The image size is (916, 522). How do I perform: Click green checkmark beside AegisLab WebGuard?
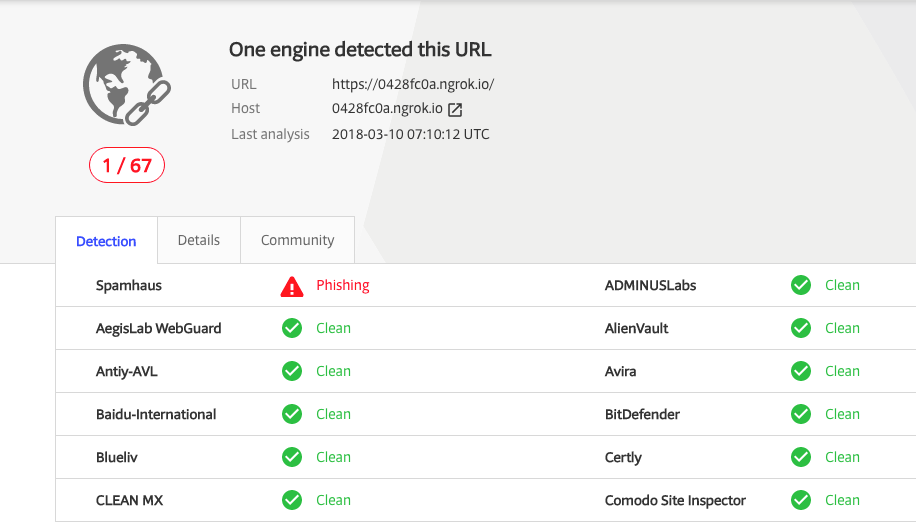[x=292, y=328]
